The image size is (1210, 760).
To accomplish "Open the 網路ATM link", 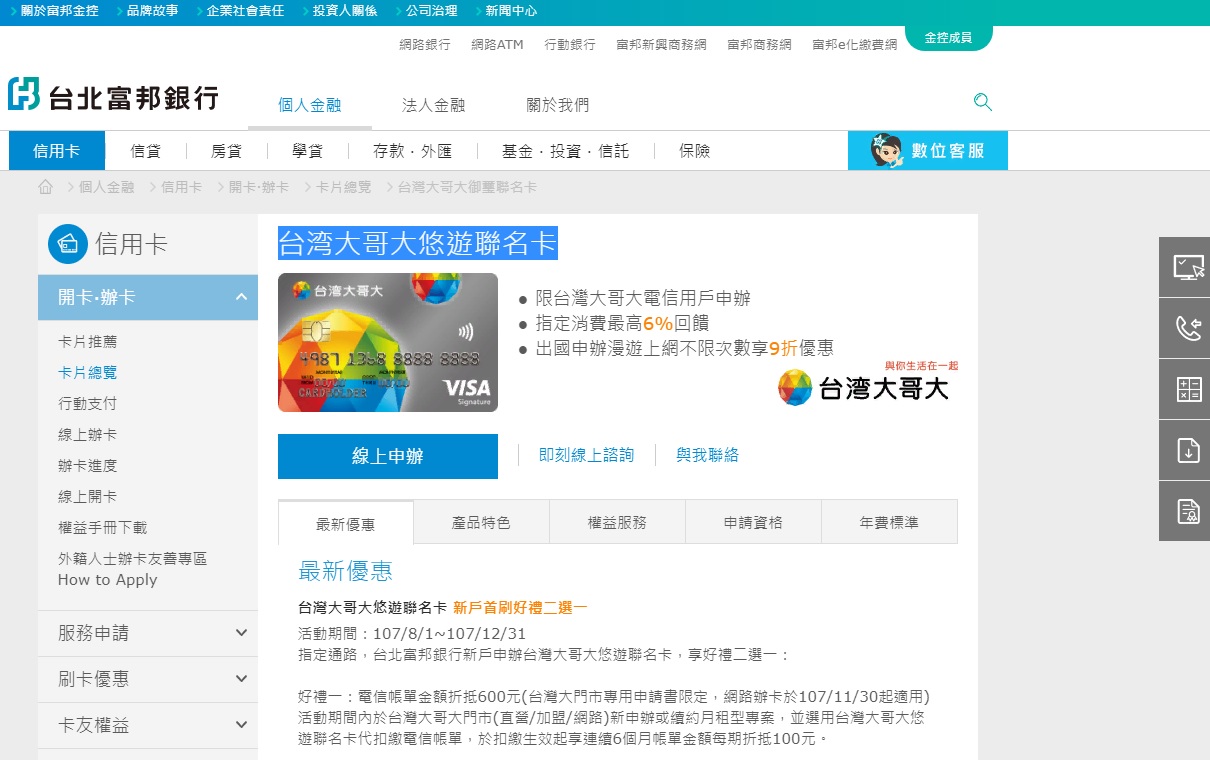I will pyautogui.click(x=497, y=44).
